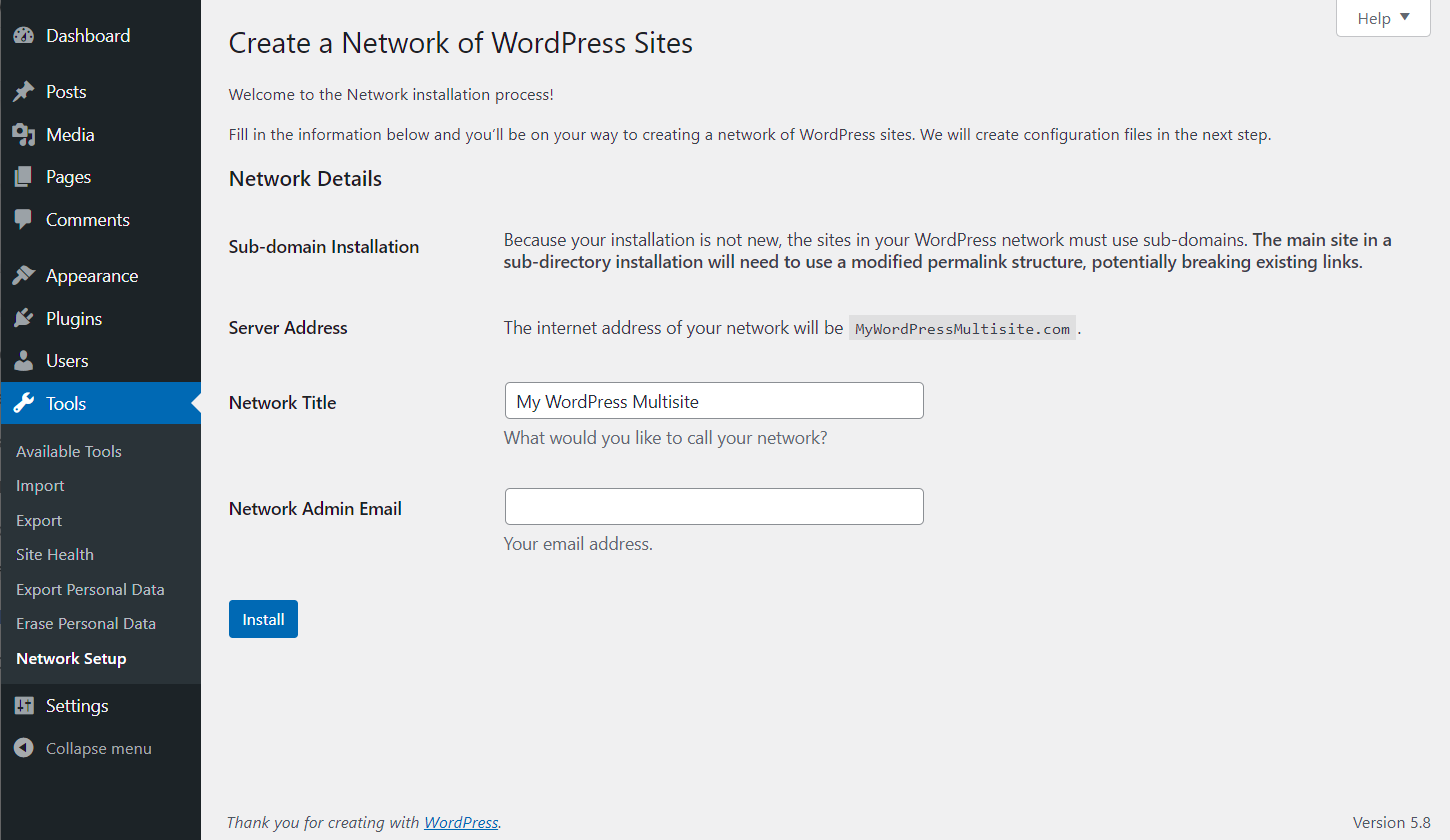Image resolution: width=1450 pixels, height=840 pixels.
Task: Focus the Network Admin Email field
Action: click(x=714, y=507)
